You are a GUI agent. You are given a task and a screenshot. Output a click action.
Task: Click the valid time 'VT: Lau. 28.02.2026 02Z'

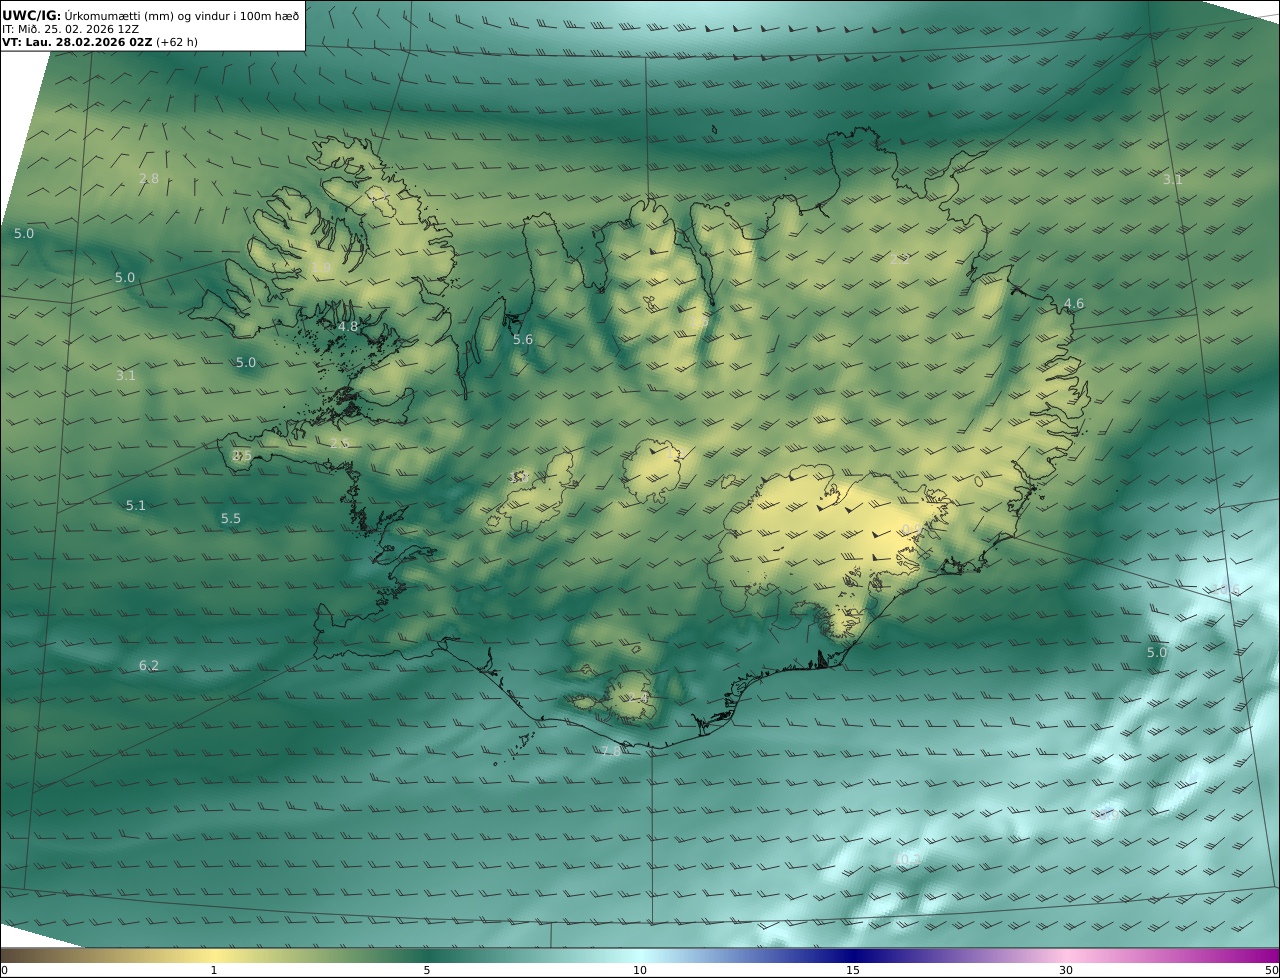coord(77,43)
